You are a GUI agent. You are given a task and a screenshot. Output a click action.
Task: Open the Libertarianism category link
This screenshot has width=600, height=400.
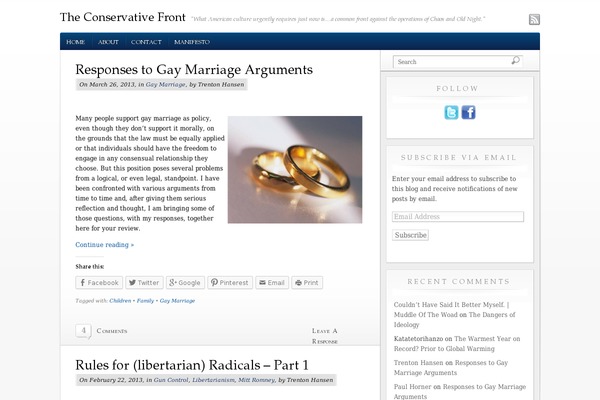[x=214, y=380]
